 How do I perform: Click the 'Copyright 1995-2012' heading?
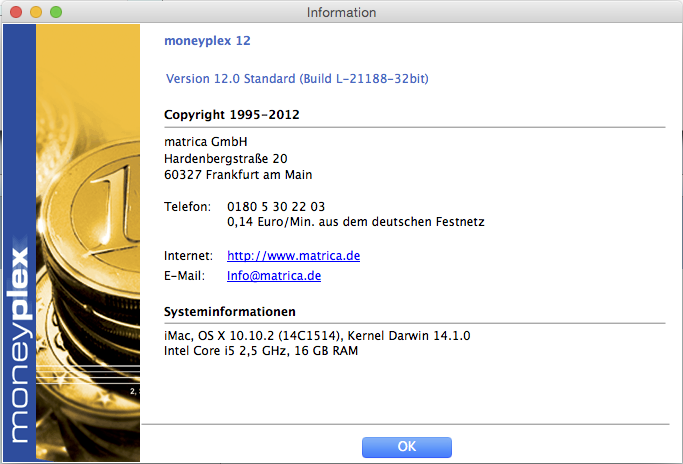232,115
